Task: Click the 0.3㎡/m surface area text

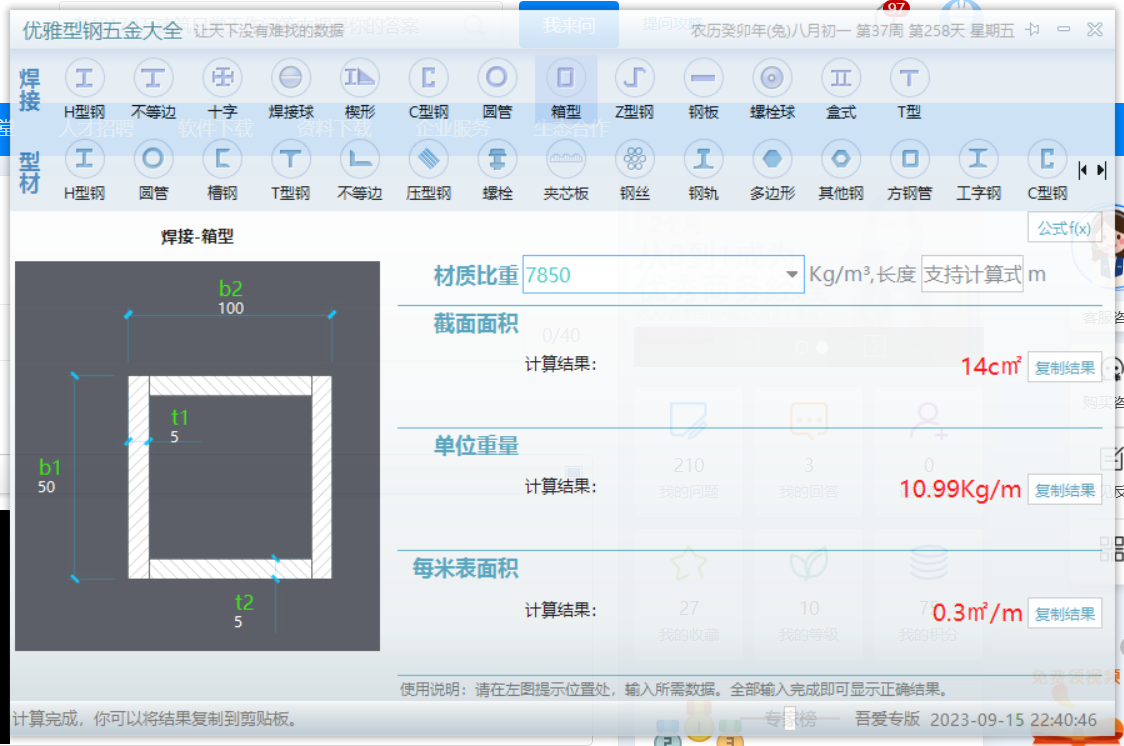Action: (977, 613)
